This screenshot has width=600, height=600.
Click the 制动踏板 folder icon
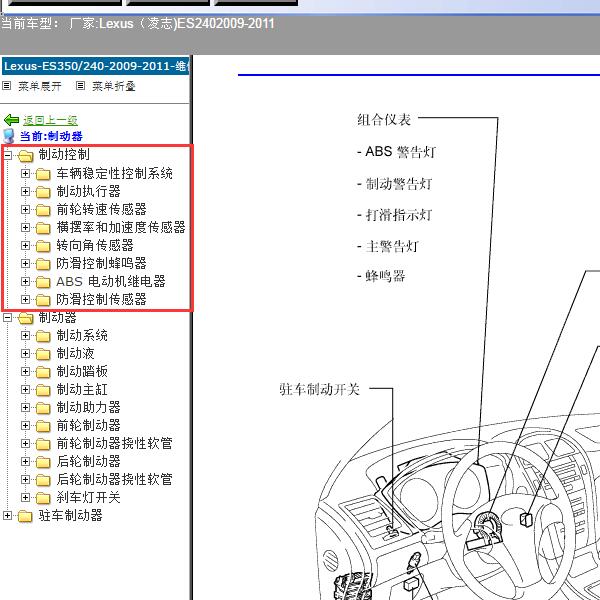[x=43, y=372]
